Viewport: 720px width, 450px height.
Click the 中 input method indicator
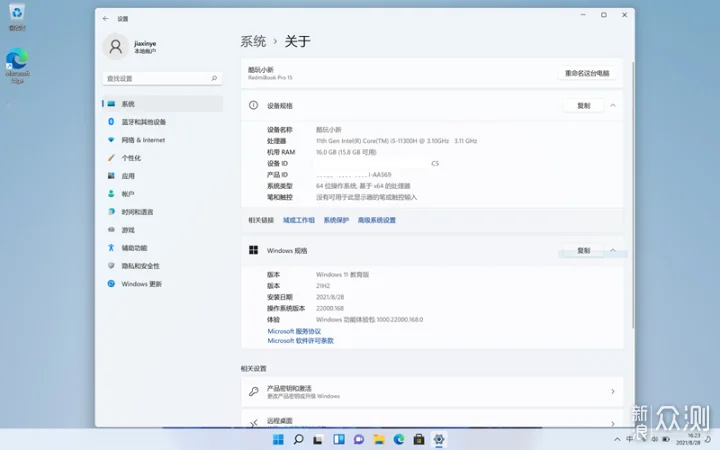630,439
